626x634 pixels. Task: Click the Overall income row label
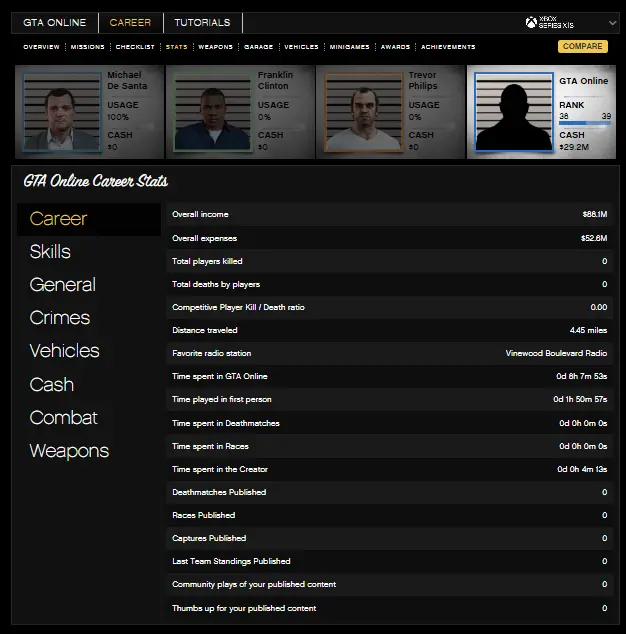click(x=200, y=214)
